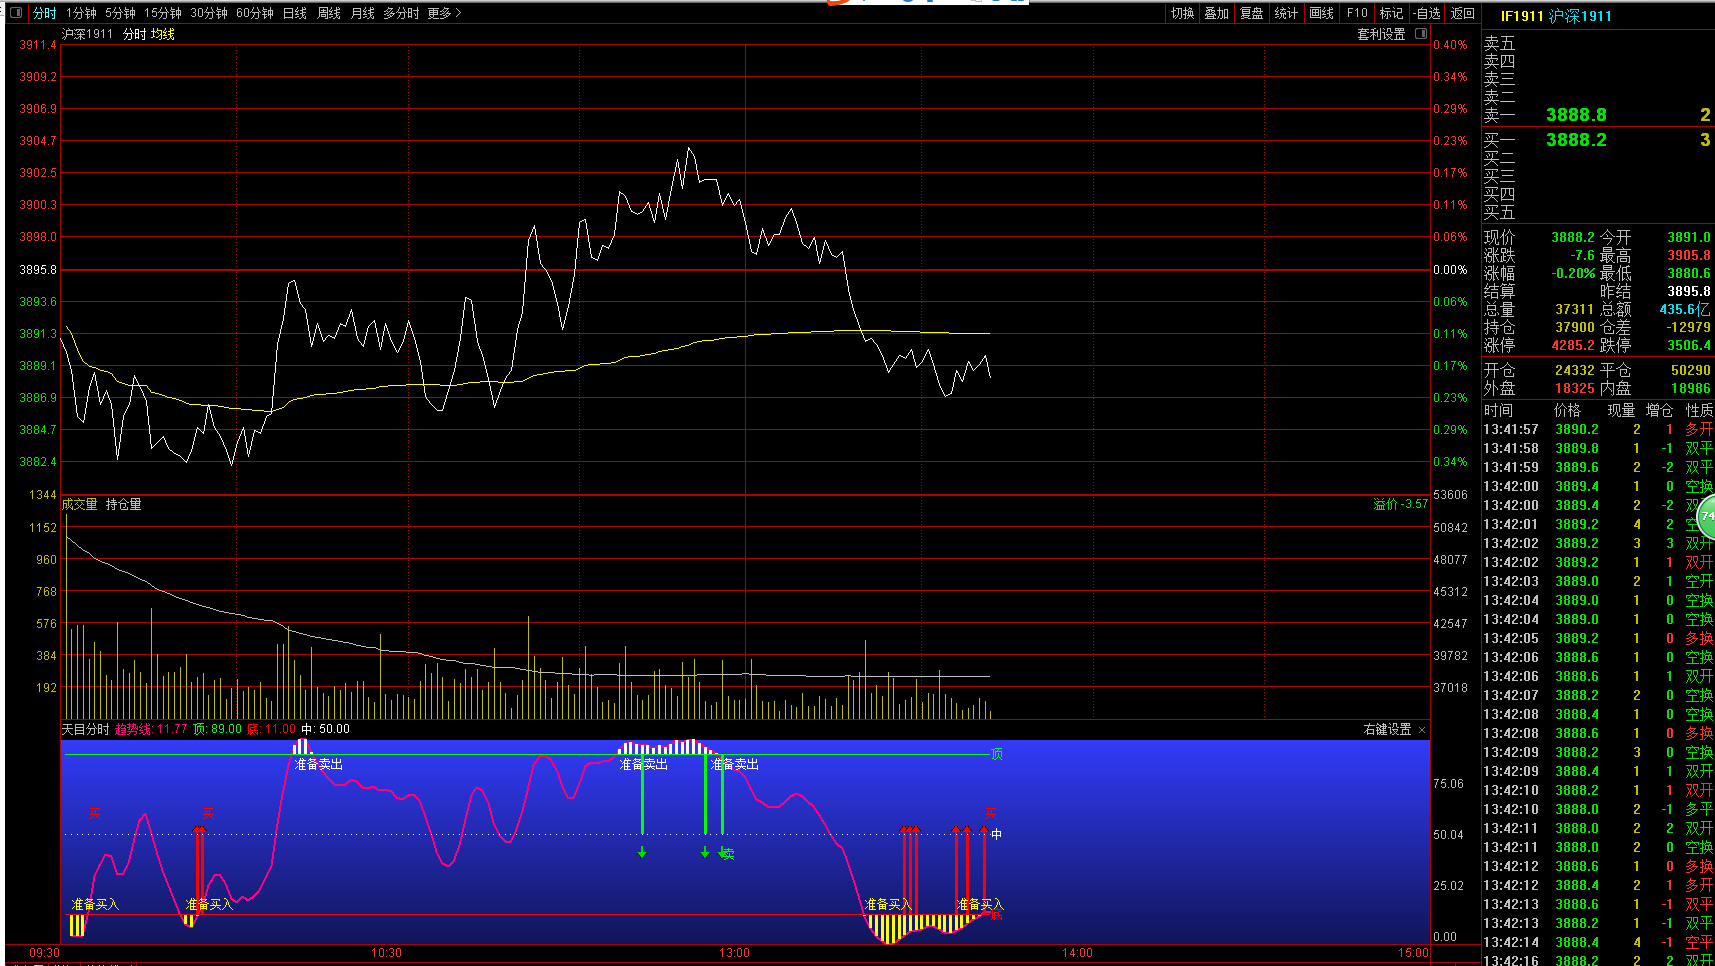Switch to the 60分钟 chart period
The width and height of the screenshot is (1715, 966).
255,13
